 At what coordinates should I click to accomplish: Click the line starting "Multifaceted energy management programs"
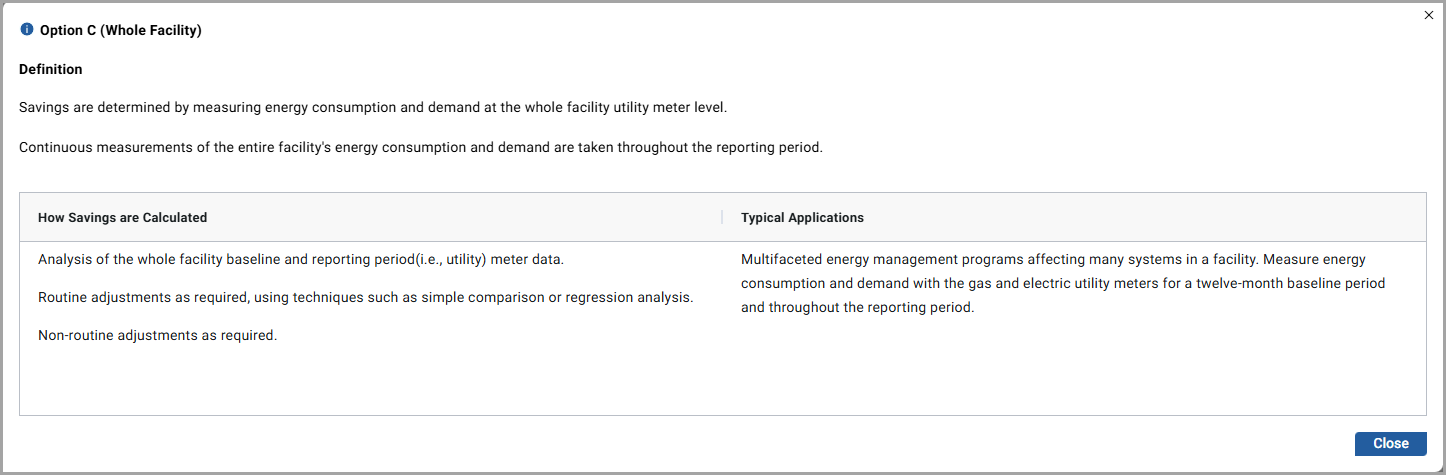(x=1053, y=259)
